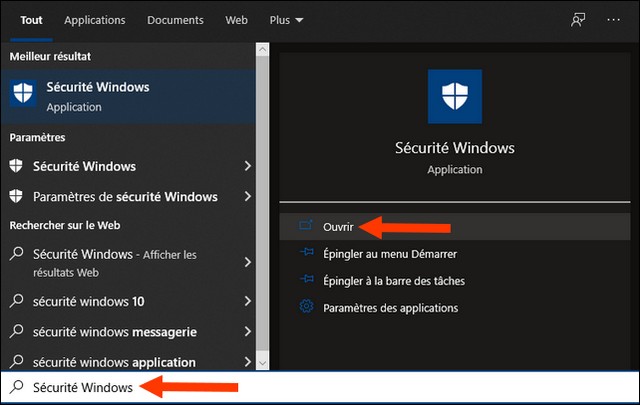Expand the Paramètres de sécurité Windows chevron
Screen dimensions: 640x405
[x=247, y=196]
